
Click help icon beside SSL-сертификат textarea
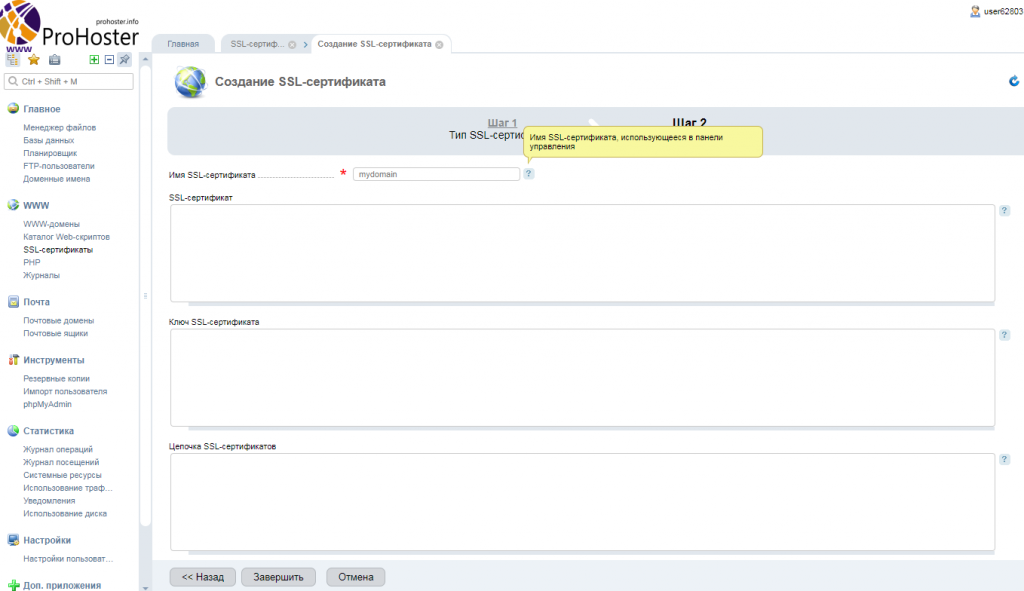pyautogui.click(x=1004, y=211)
